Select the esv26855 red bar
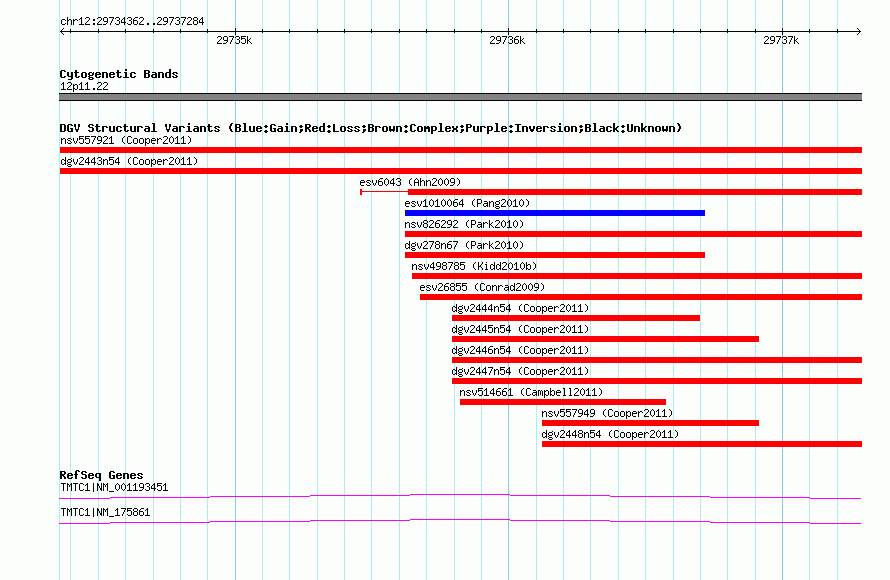The height and width of the screenshot is (580, 890). (x=641, y=297)
